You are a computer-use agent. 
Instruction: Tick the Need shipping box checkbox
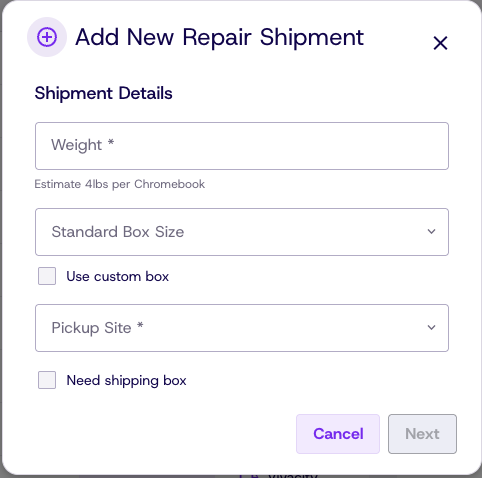(47, 380)
